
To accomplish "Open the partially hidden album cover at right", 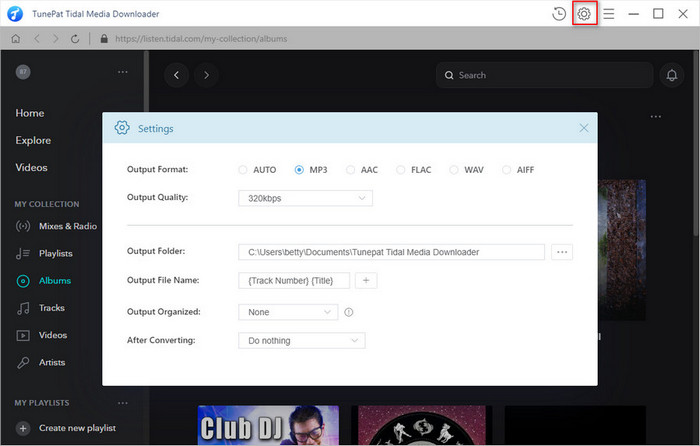I will click(x=622, y=250).
